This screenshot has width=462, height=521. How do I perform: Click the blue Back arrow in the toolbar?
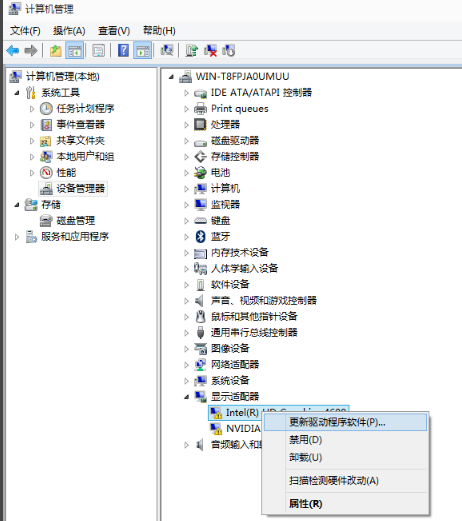coord(13,51)
